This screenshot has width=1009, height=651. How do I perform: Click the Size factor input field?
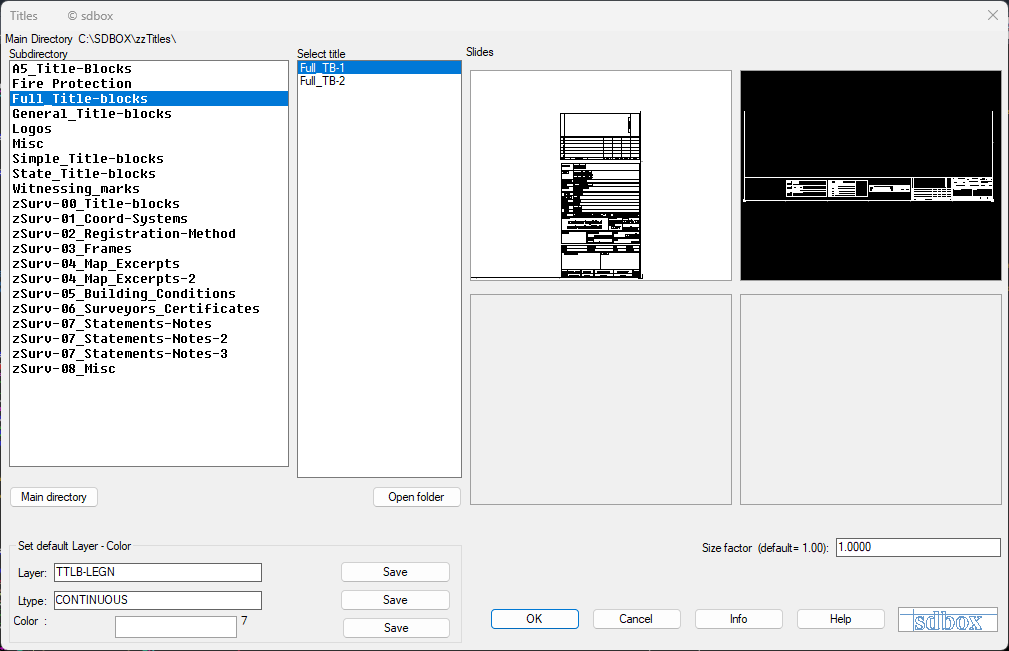(918, 547)
